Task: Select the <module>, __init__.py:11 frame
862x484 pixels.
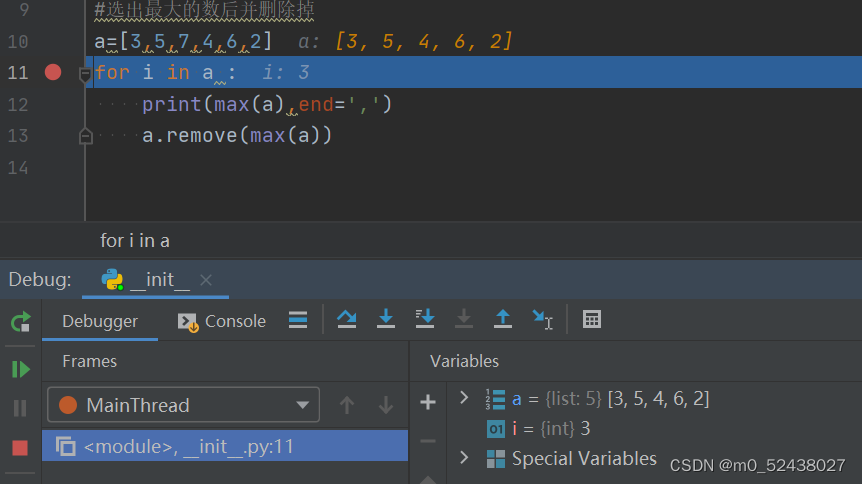Action: (225, 446)
